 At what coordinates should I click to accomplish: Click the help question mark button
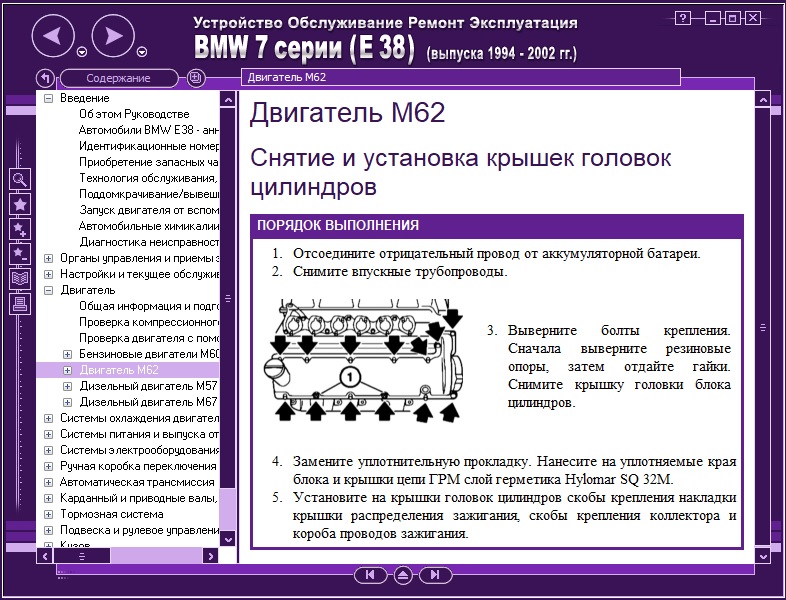tap(683, 19)
